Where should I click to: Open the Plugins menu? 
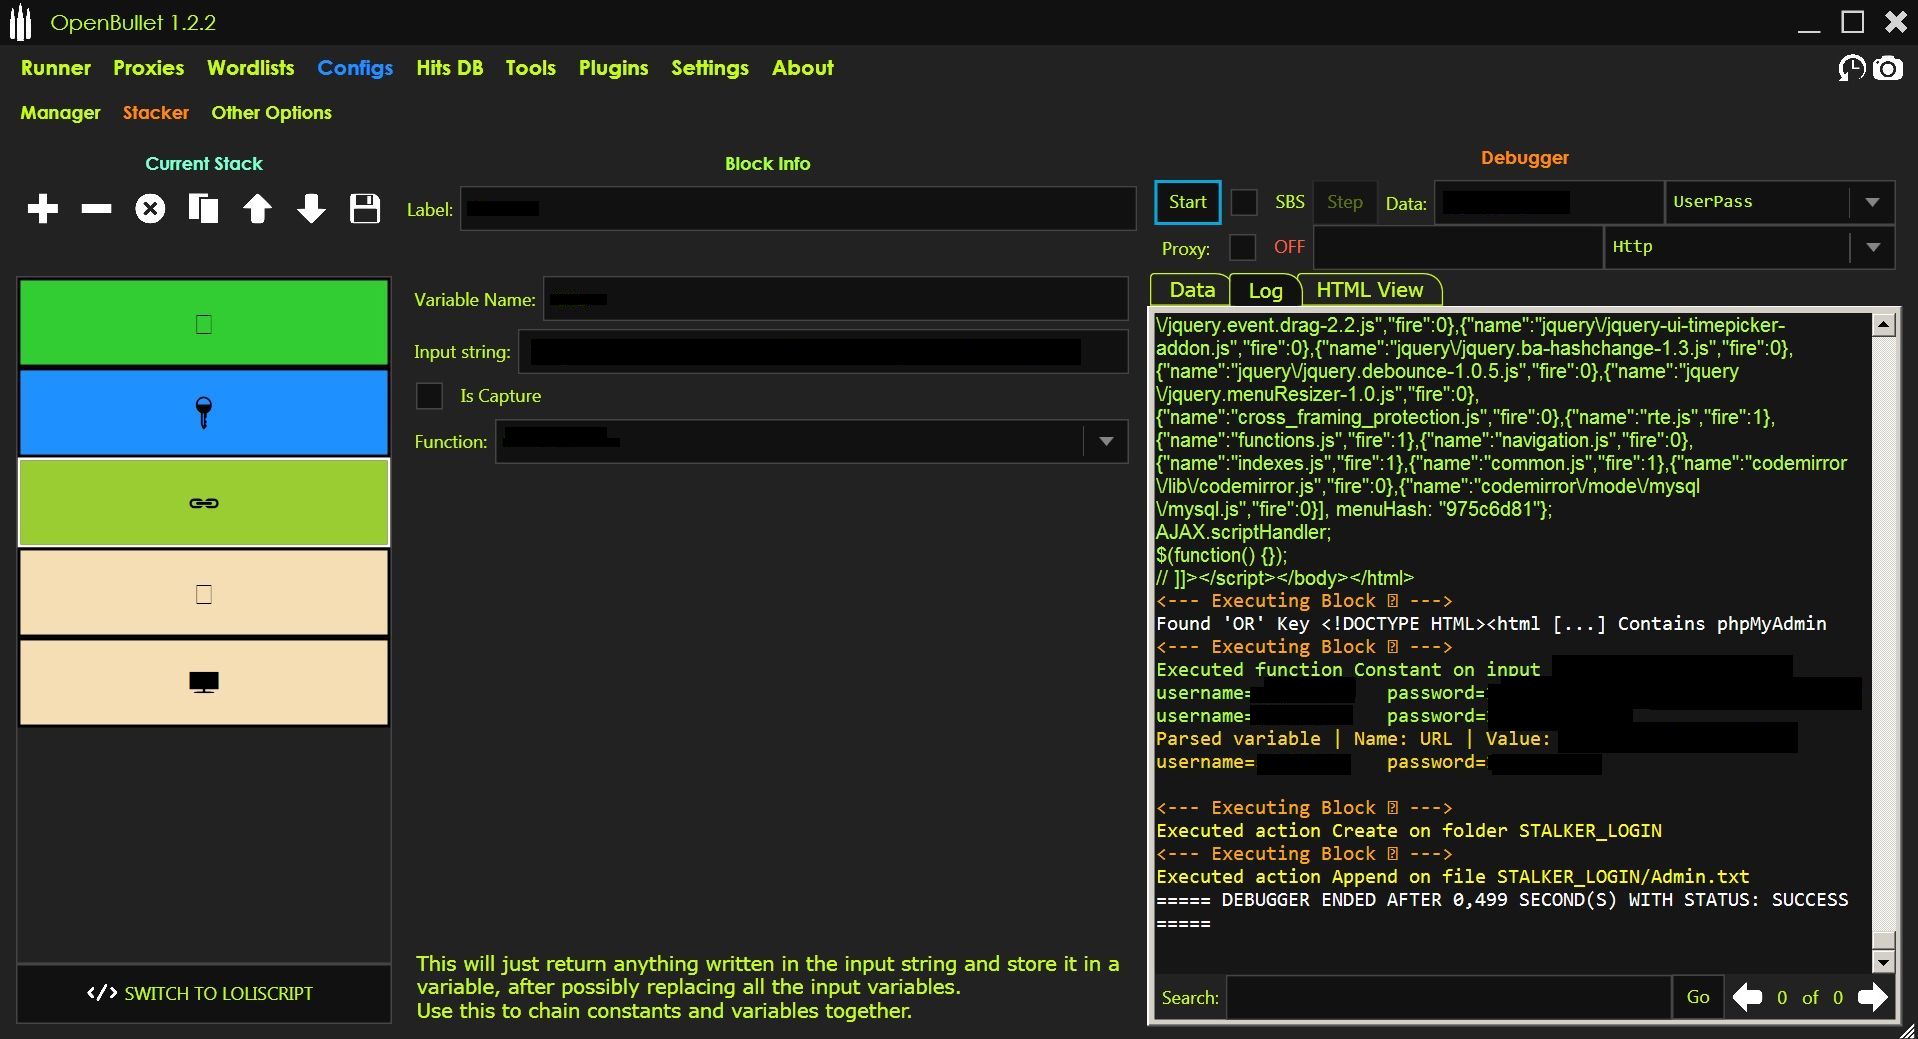click(614, 68)
